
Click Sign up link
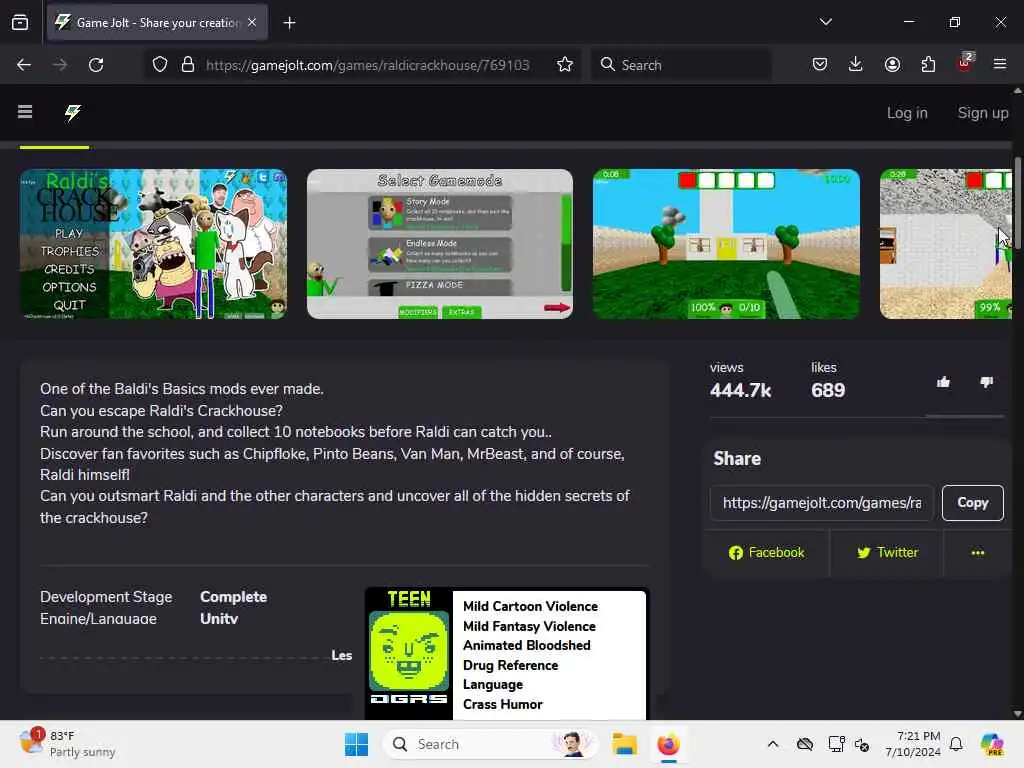[982, 113]
